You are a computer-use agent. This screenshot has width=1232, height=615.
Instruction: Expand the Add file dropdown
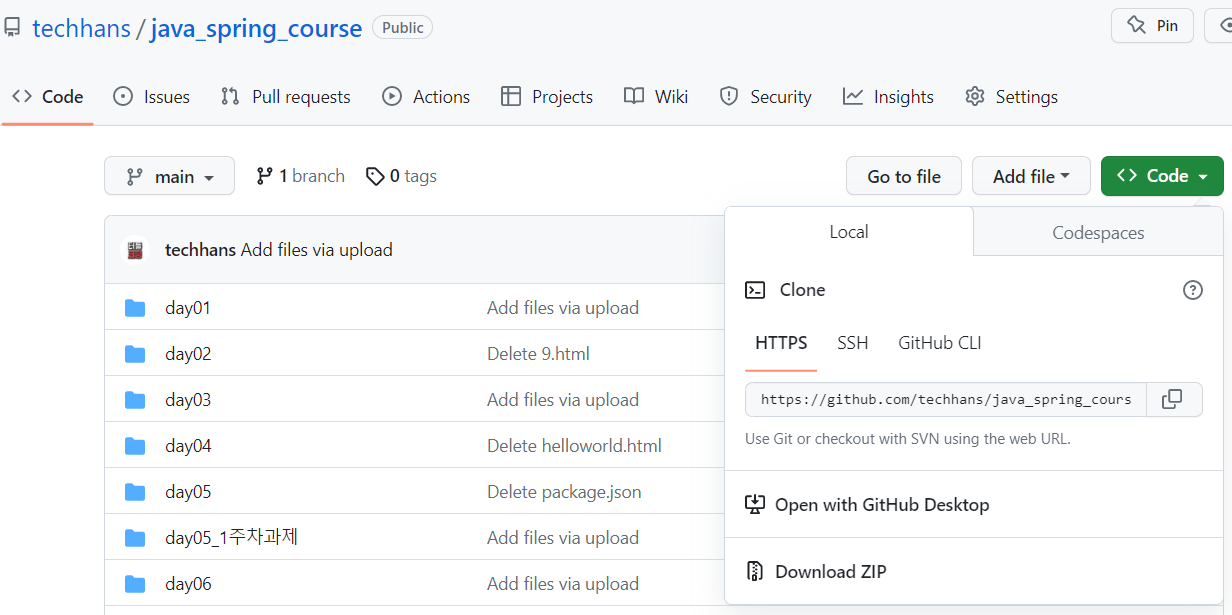point(1032,176)
